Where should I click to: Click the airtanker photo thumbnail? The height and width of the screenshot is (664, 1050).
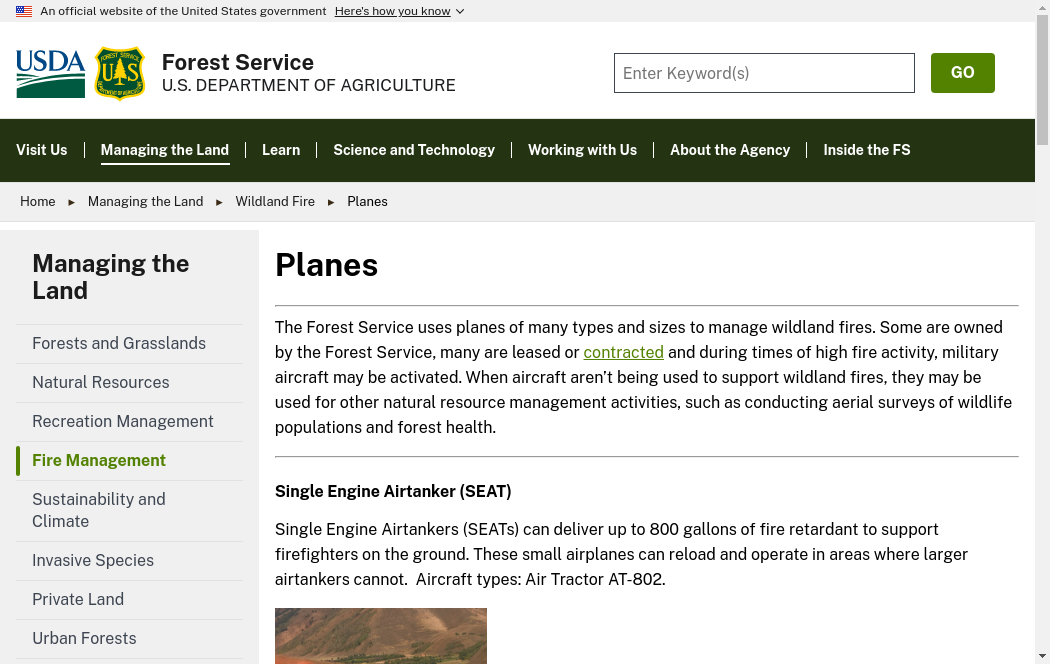click(x=381, y=636)
